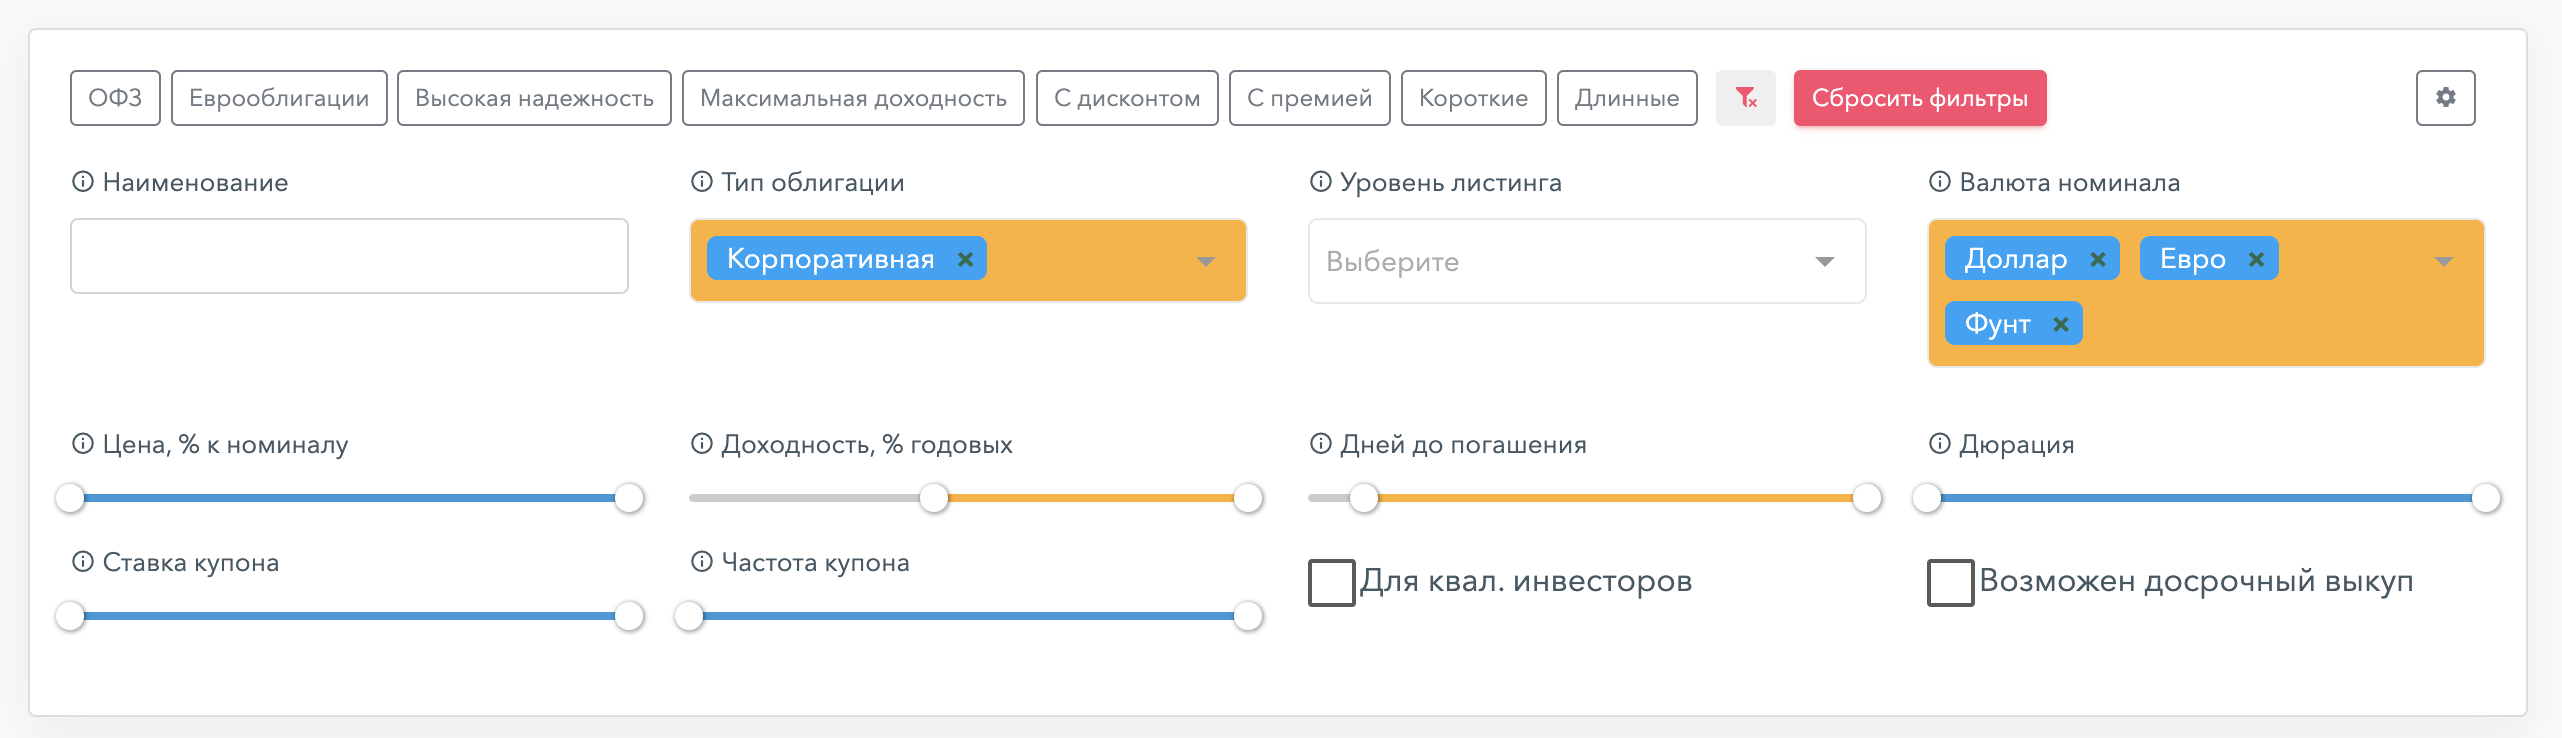The height and width of the screenshot is (738, 2562).
Task: Click the Сбросить фильтры button
Action: pos(1920,98)
